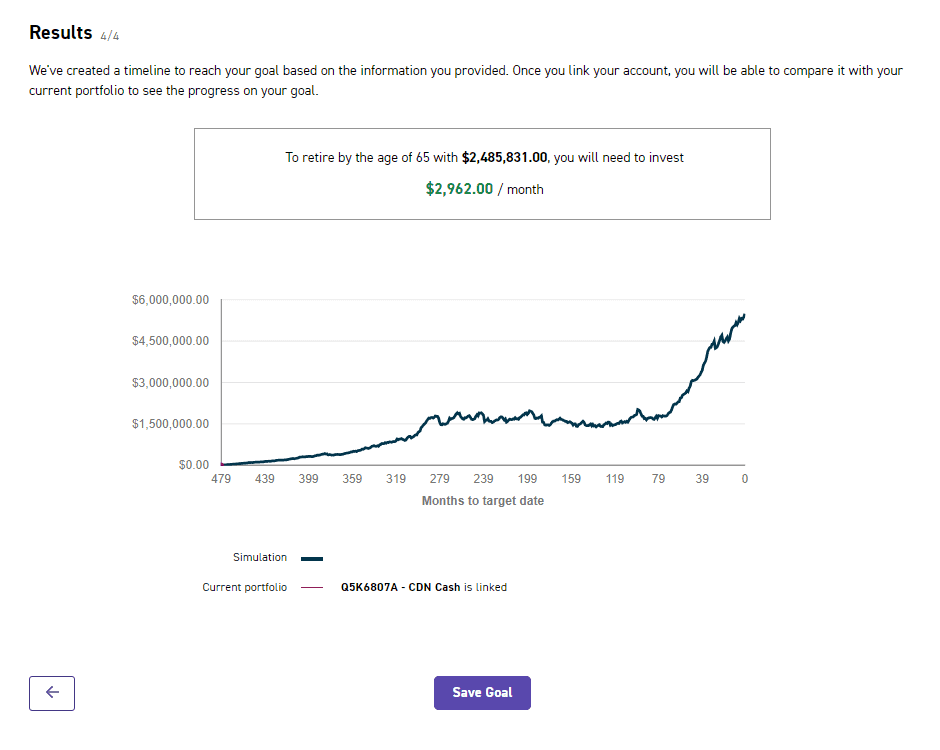Image resolution: width=940 pixels, height=750 pixels.
Task: Click the $6,000,000.00 y-axis label
Action: coord(170,300)
